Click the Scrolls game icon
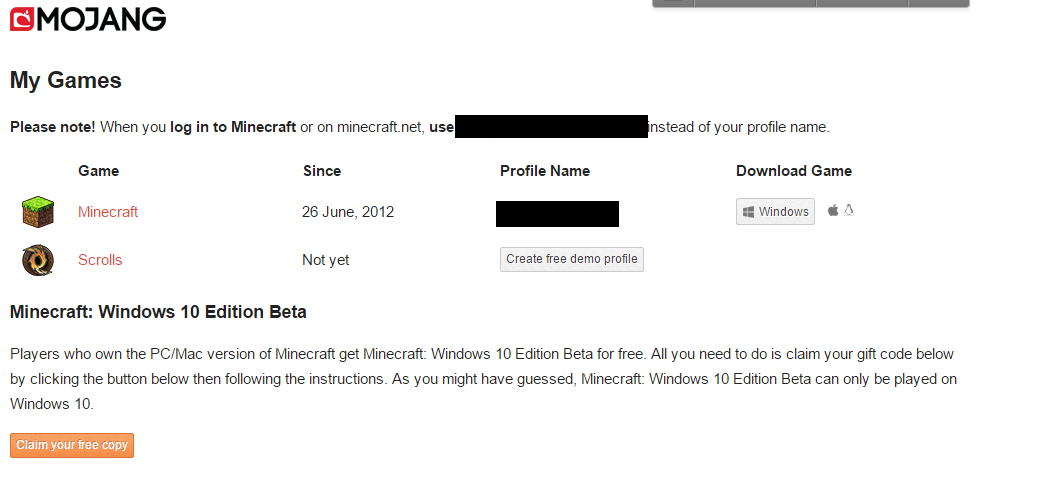 coord(38,260)
